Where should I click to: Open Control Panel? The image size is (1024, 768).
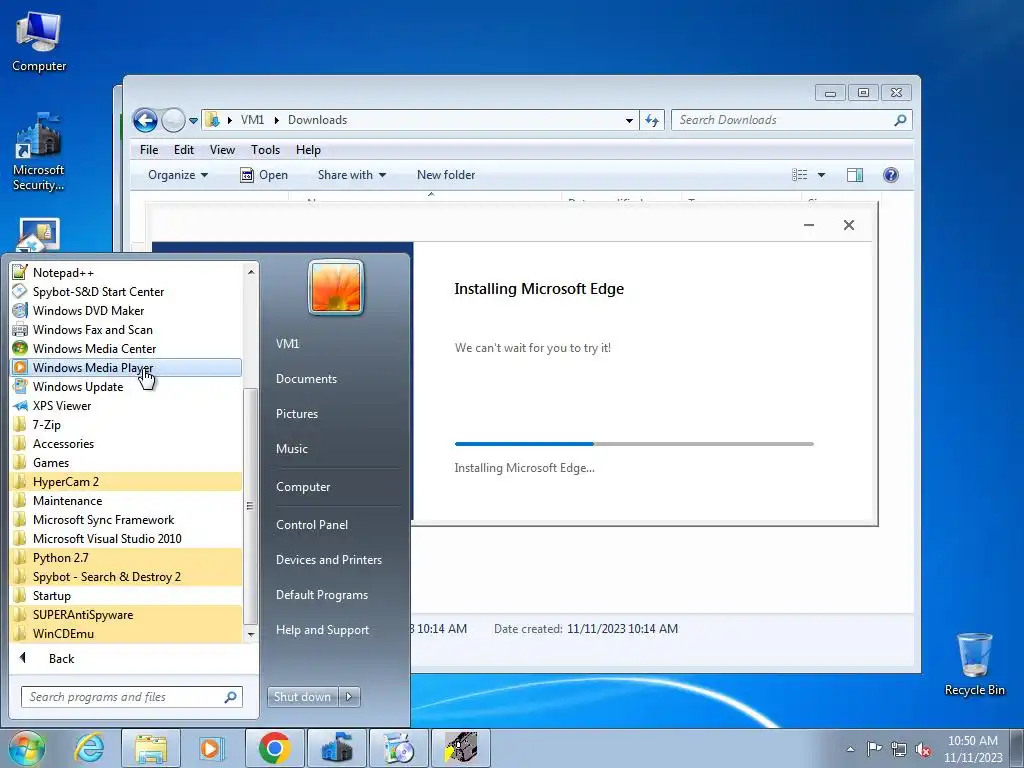tap(312, 524)
